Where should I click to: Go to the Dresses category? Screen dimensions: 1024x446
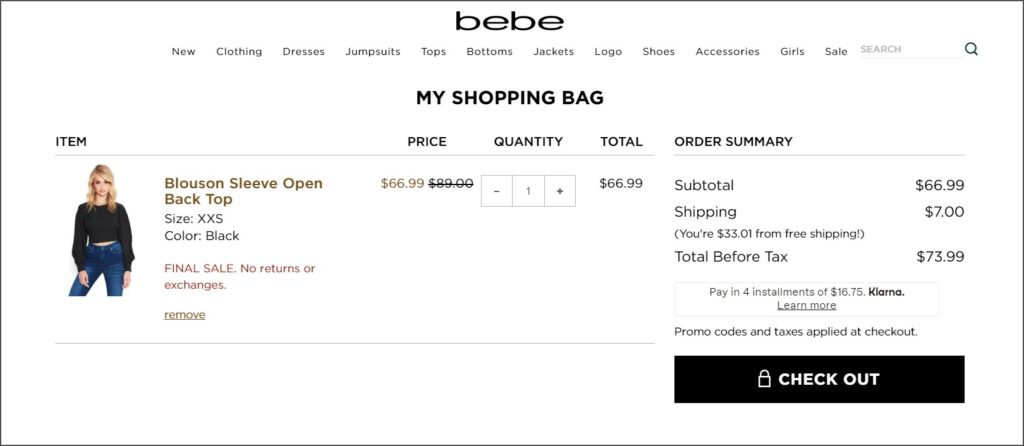[x=304, y=52]
